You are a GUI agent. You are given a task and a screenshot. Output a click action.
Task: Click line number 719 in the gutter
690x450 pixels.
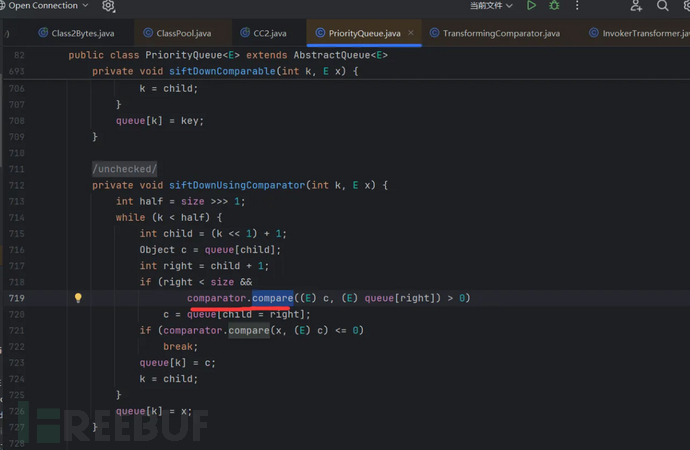coord(17,298)
